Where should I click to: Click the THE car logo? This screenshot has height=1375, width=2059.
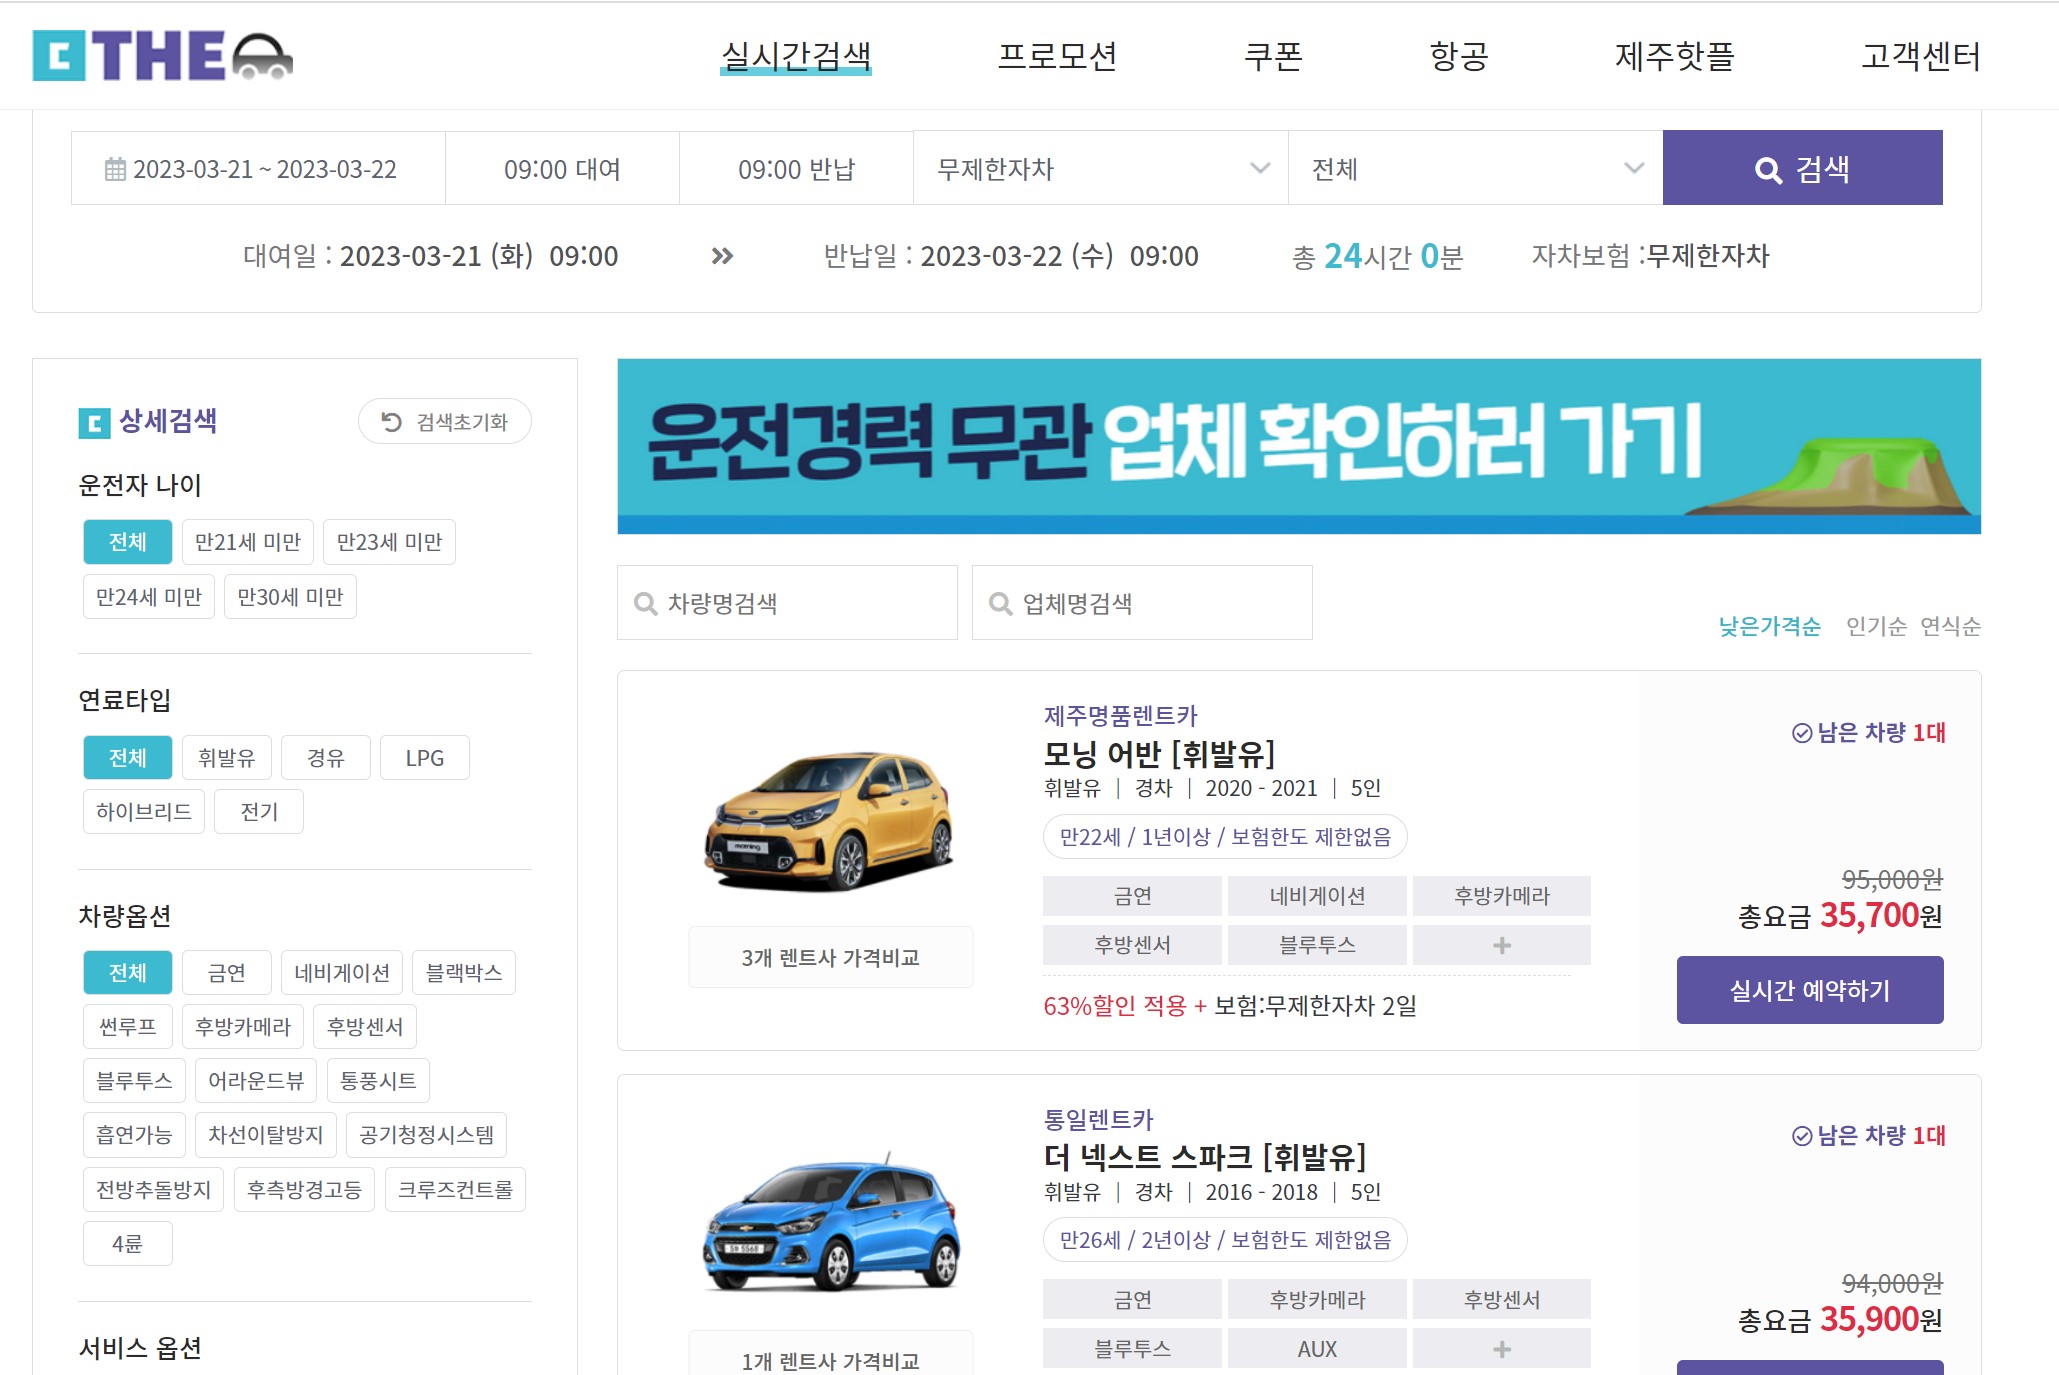pyautogui.click(x=162, y=55)
